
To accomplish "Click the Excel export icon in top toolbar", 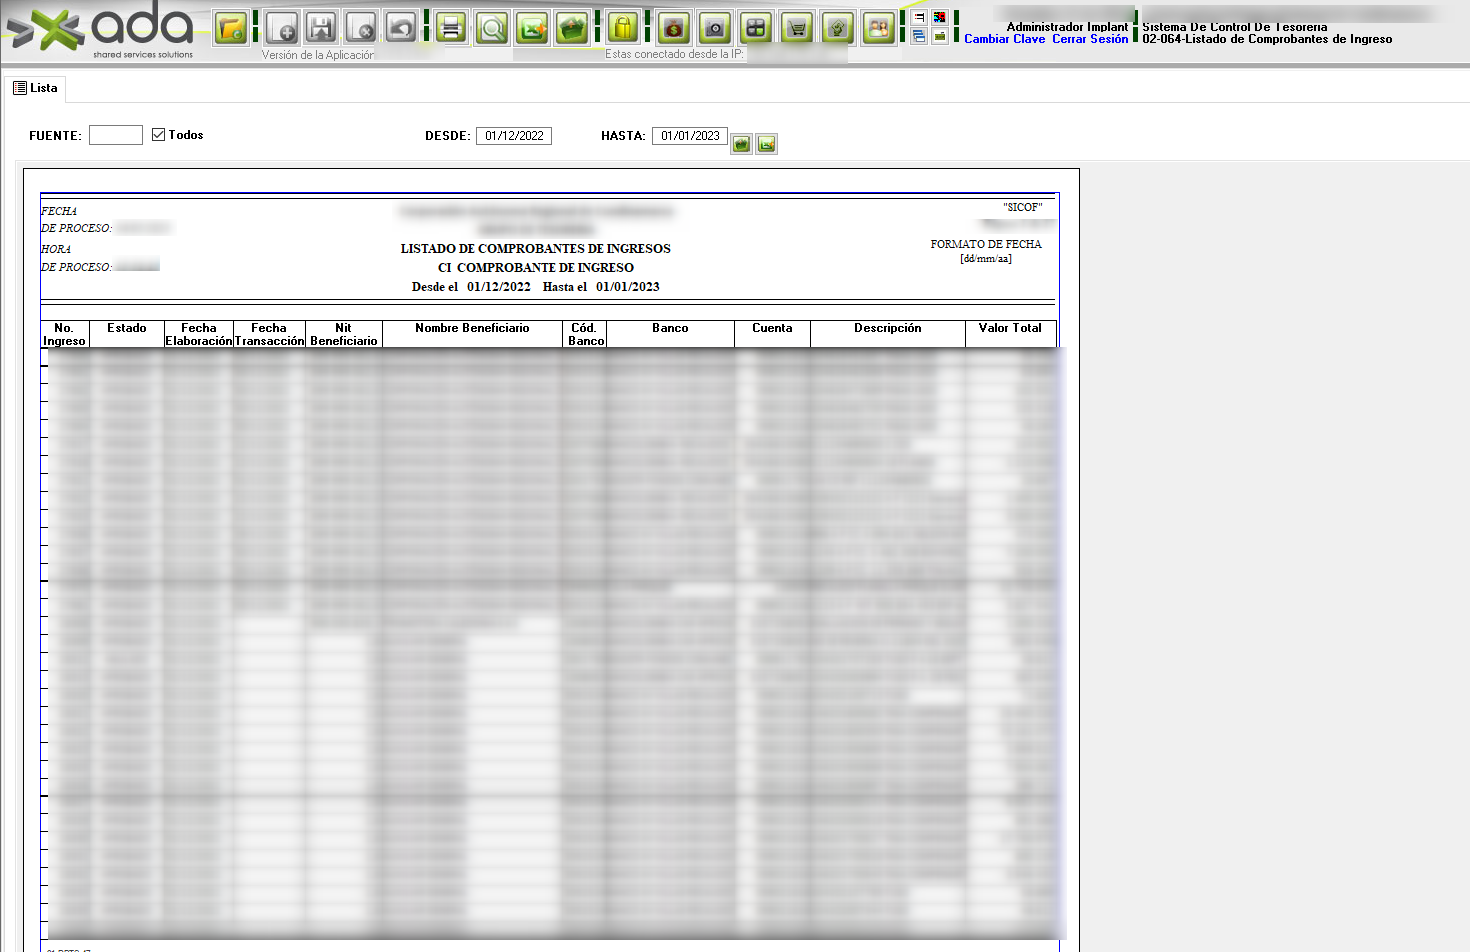I will [x=532, y=28].
